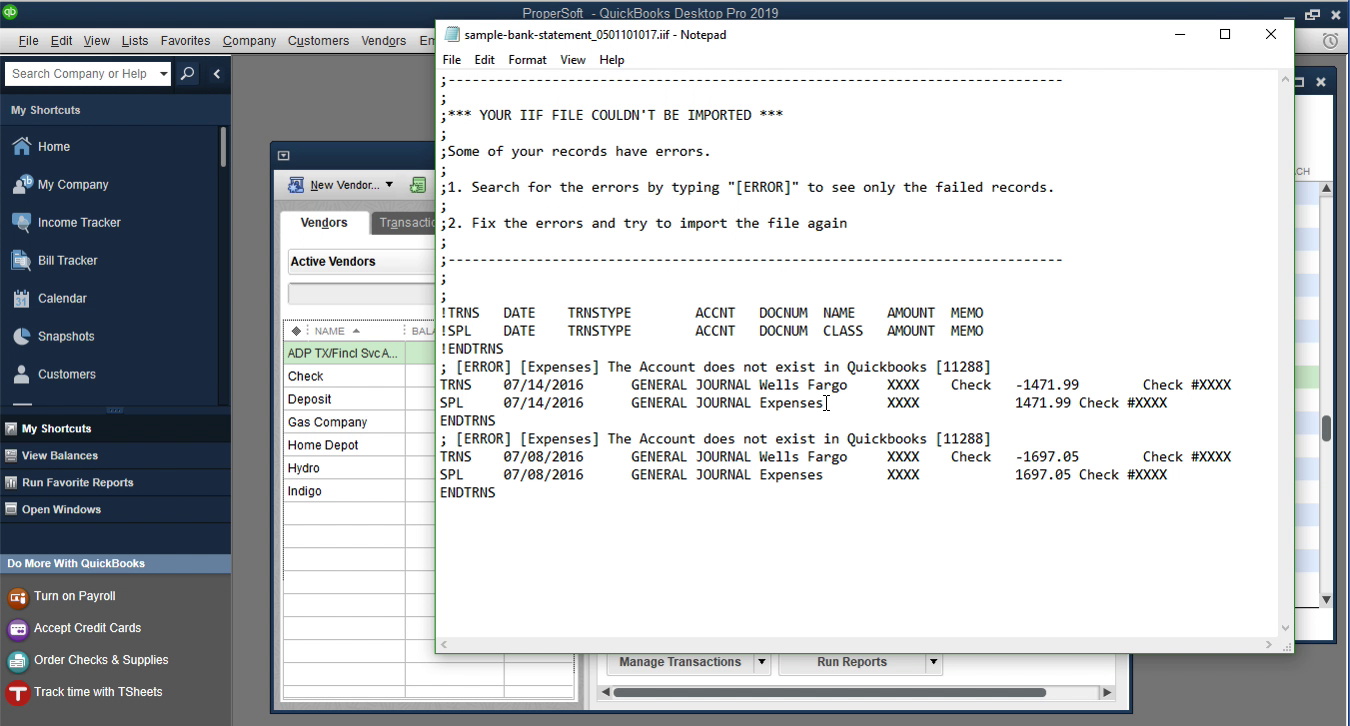Screen dimensions: 1350x726
Task: Open QuickBooks Customers menu
Action: click(x=318, y=41)
